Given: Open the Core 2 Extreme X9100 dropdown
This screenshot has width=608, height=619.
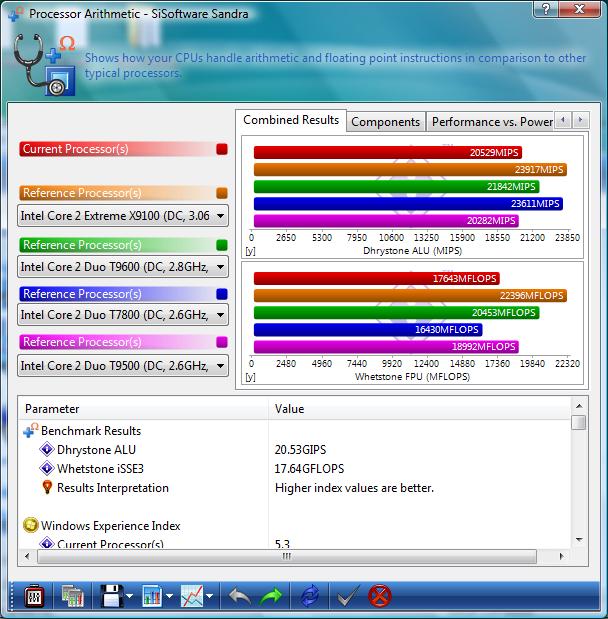Looking at the screenshot, I should [123, 216].
